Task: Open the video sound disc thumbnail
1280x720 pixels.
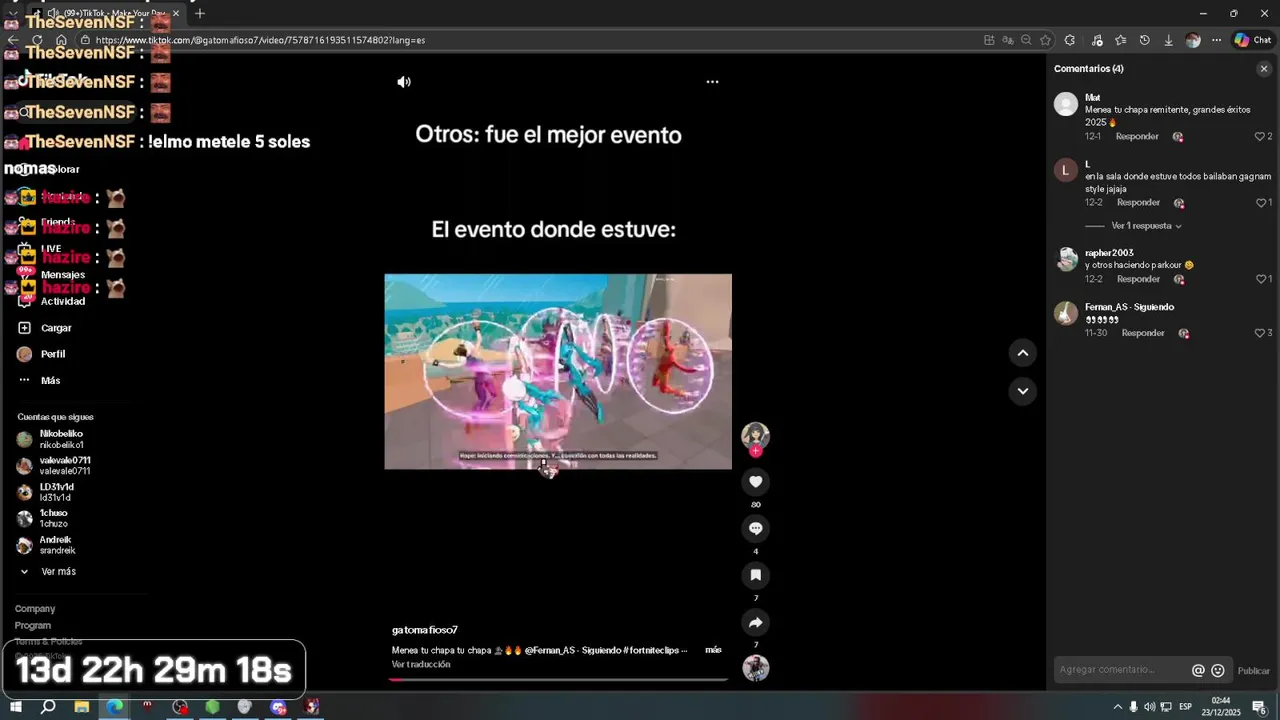Action: click(x=755, y=668)
